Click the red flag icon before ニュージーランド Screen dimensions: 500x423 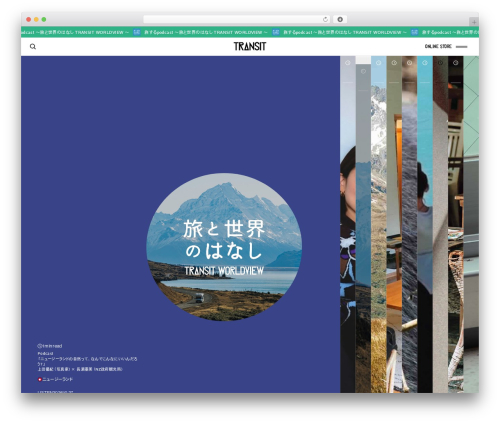[x=40, y=379]
